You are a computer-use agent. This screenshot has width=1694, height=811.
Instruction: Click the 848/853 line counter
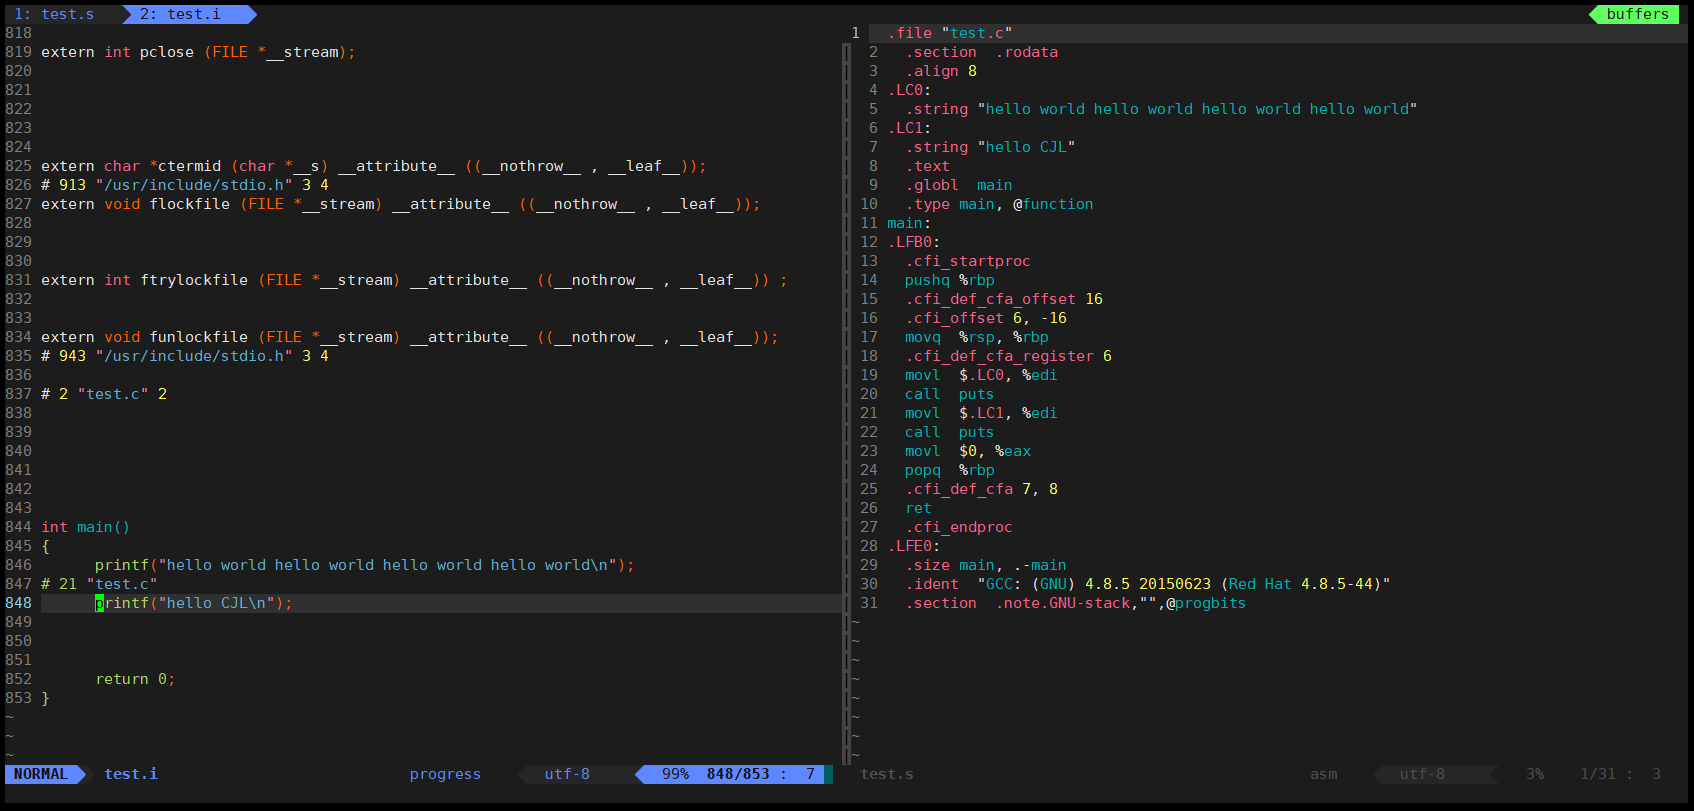click(738, 774)
